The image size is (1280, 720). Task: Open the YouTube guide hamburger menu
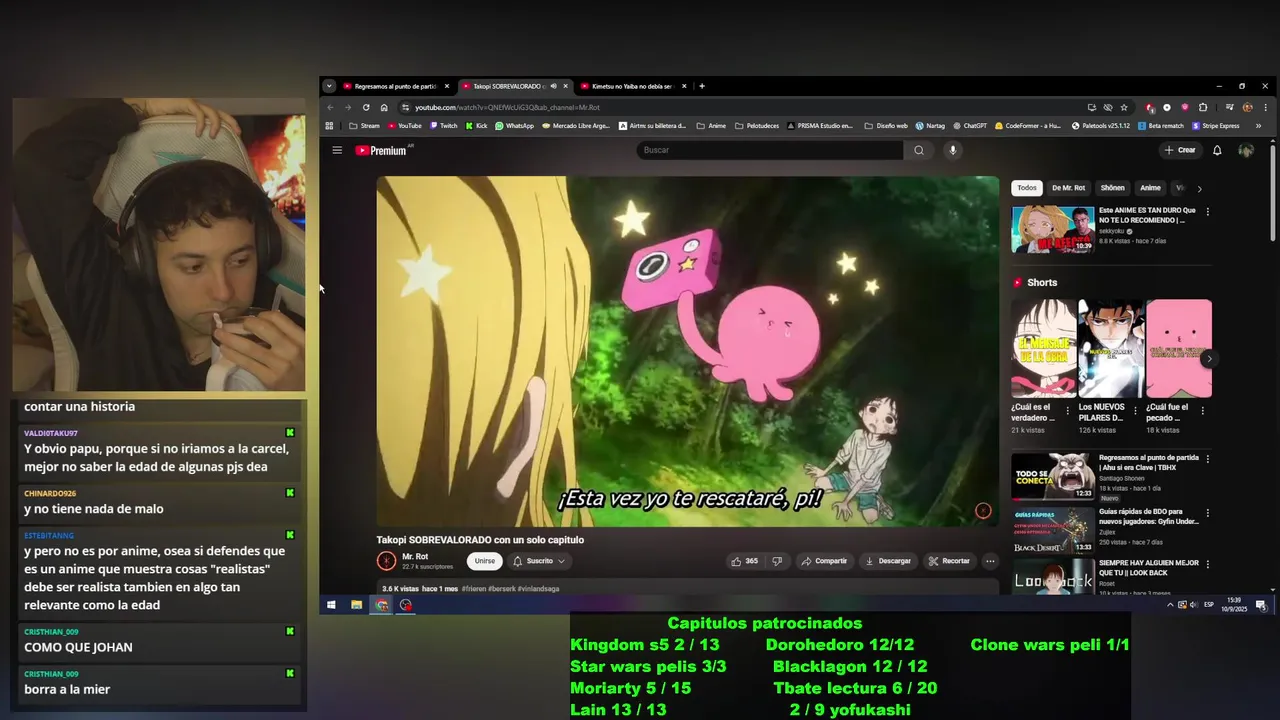pos(337,150)
